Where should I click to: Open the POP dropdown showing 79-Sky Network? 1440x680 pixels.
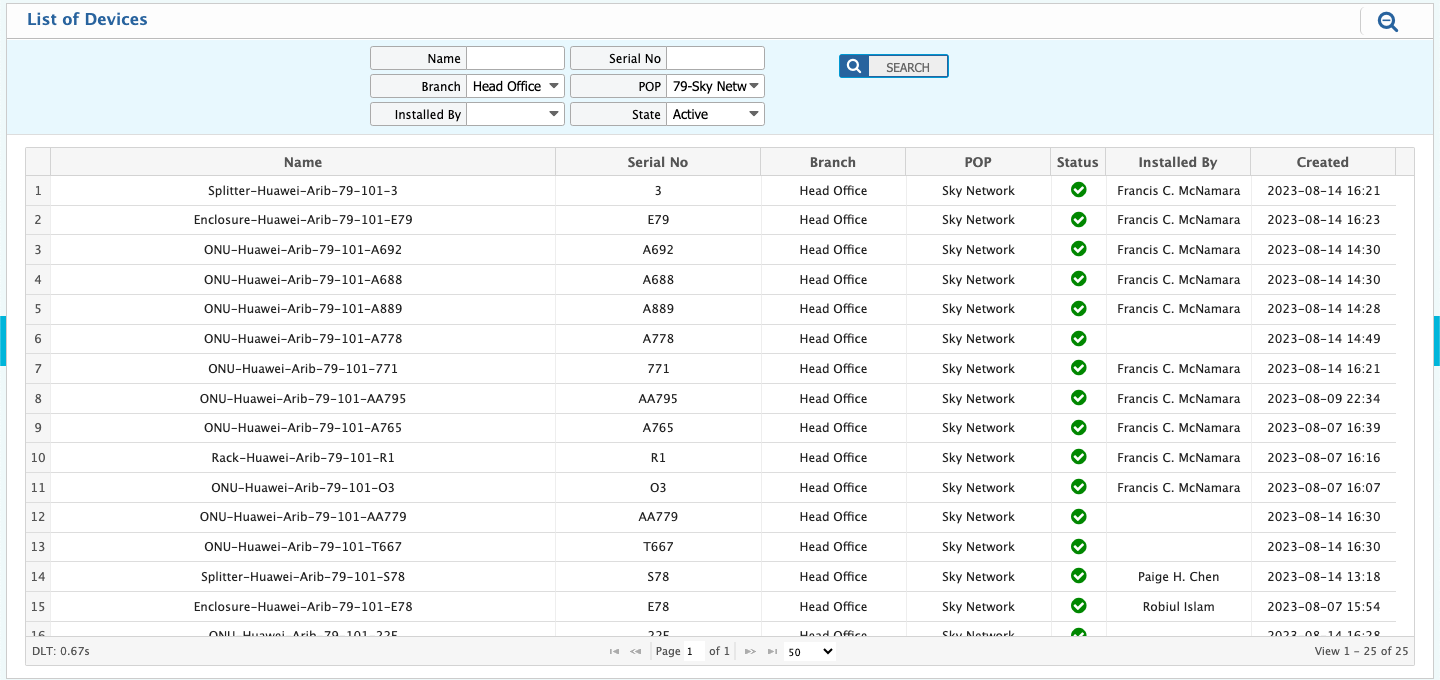(715, 86)
